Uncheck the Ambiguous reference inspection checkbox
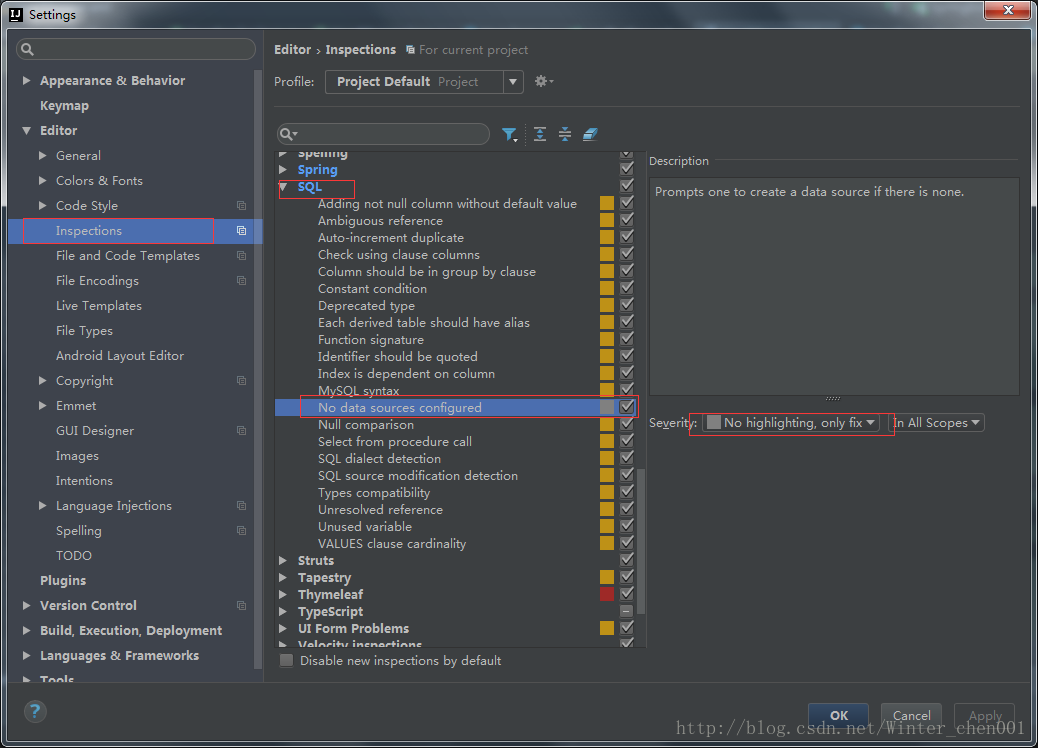 click(x=627, y=220)
